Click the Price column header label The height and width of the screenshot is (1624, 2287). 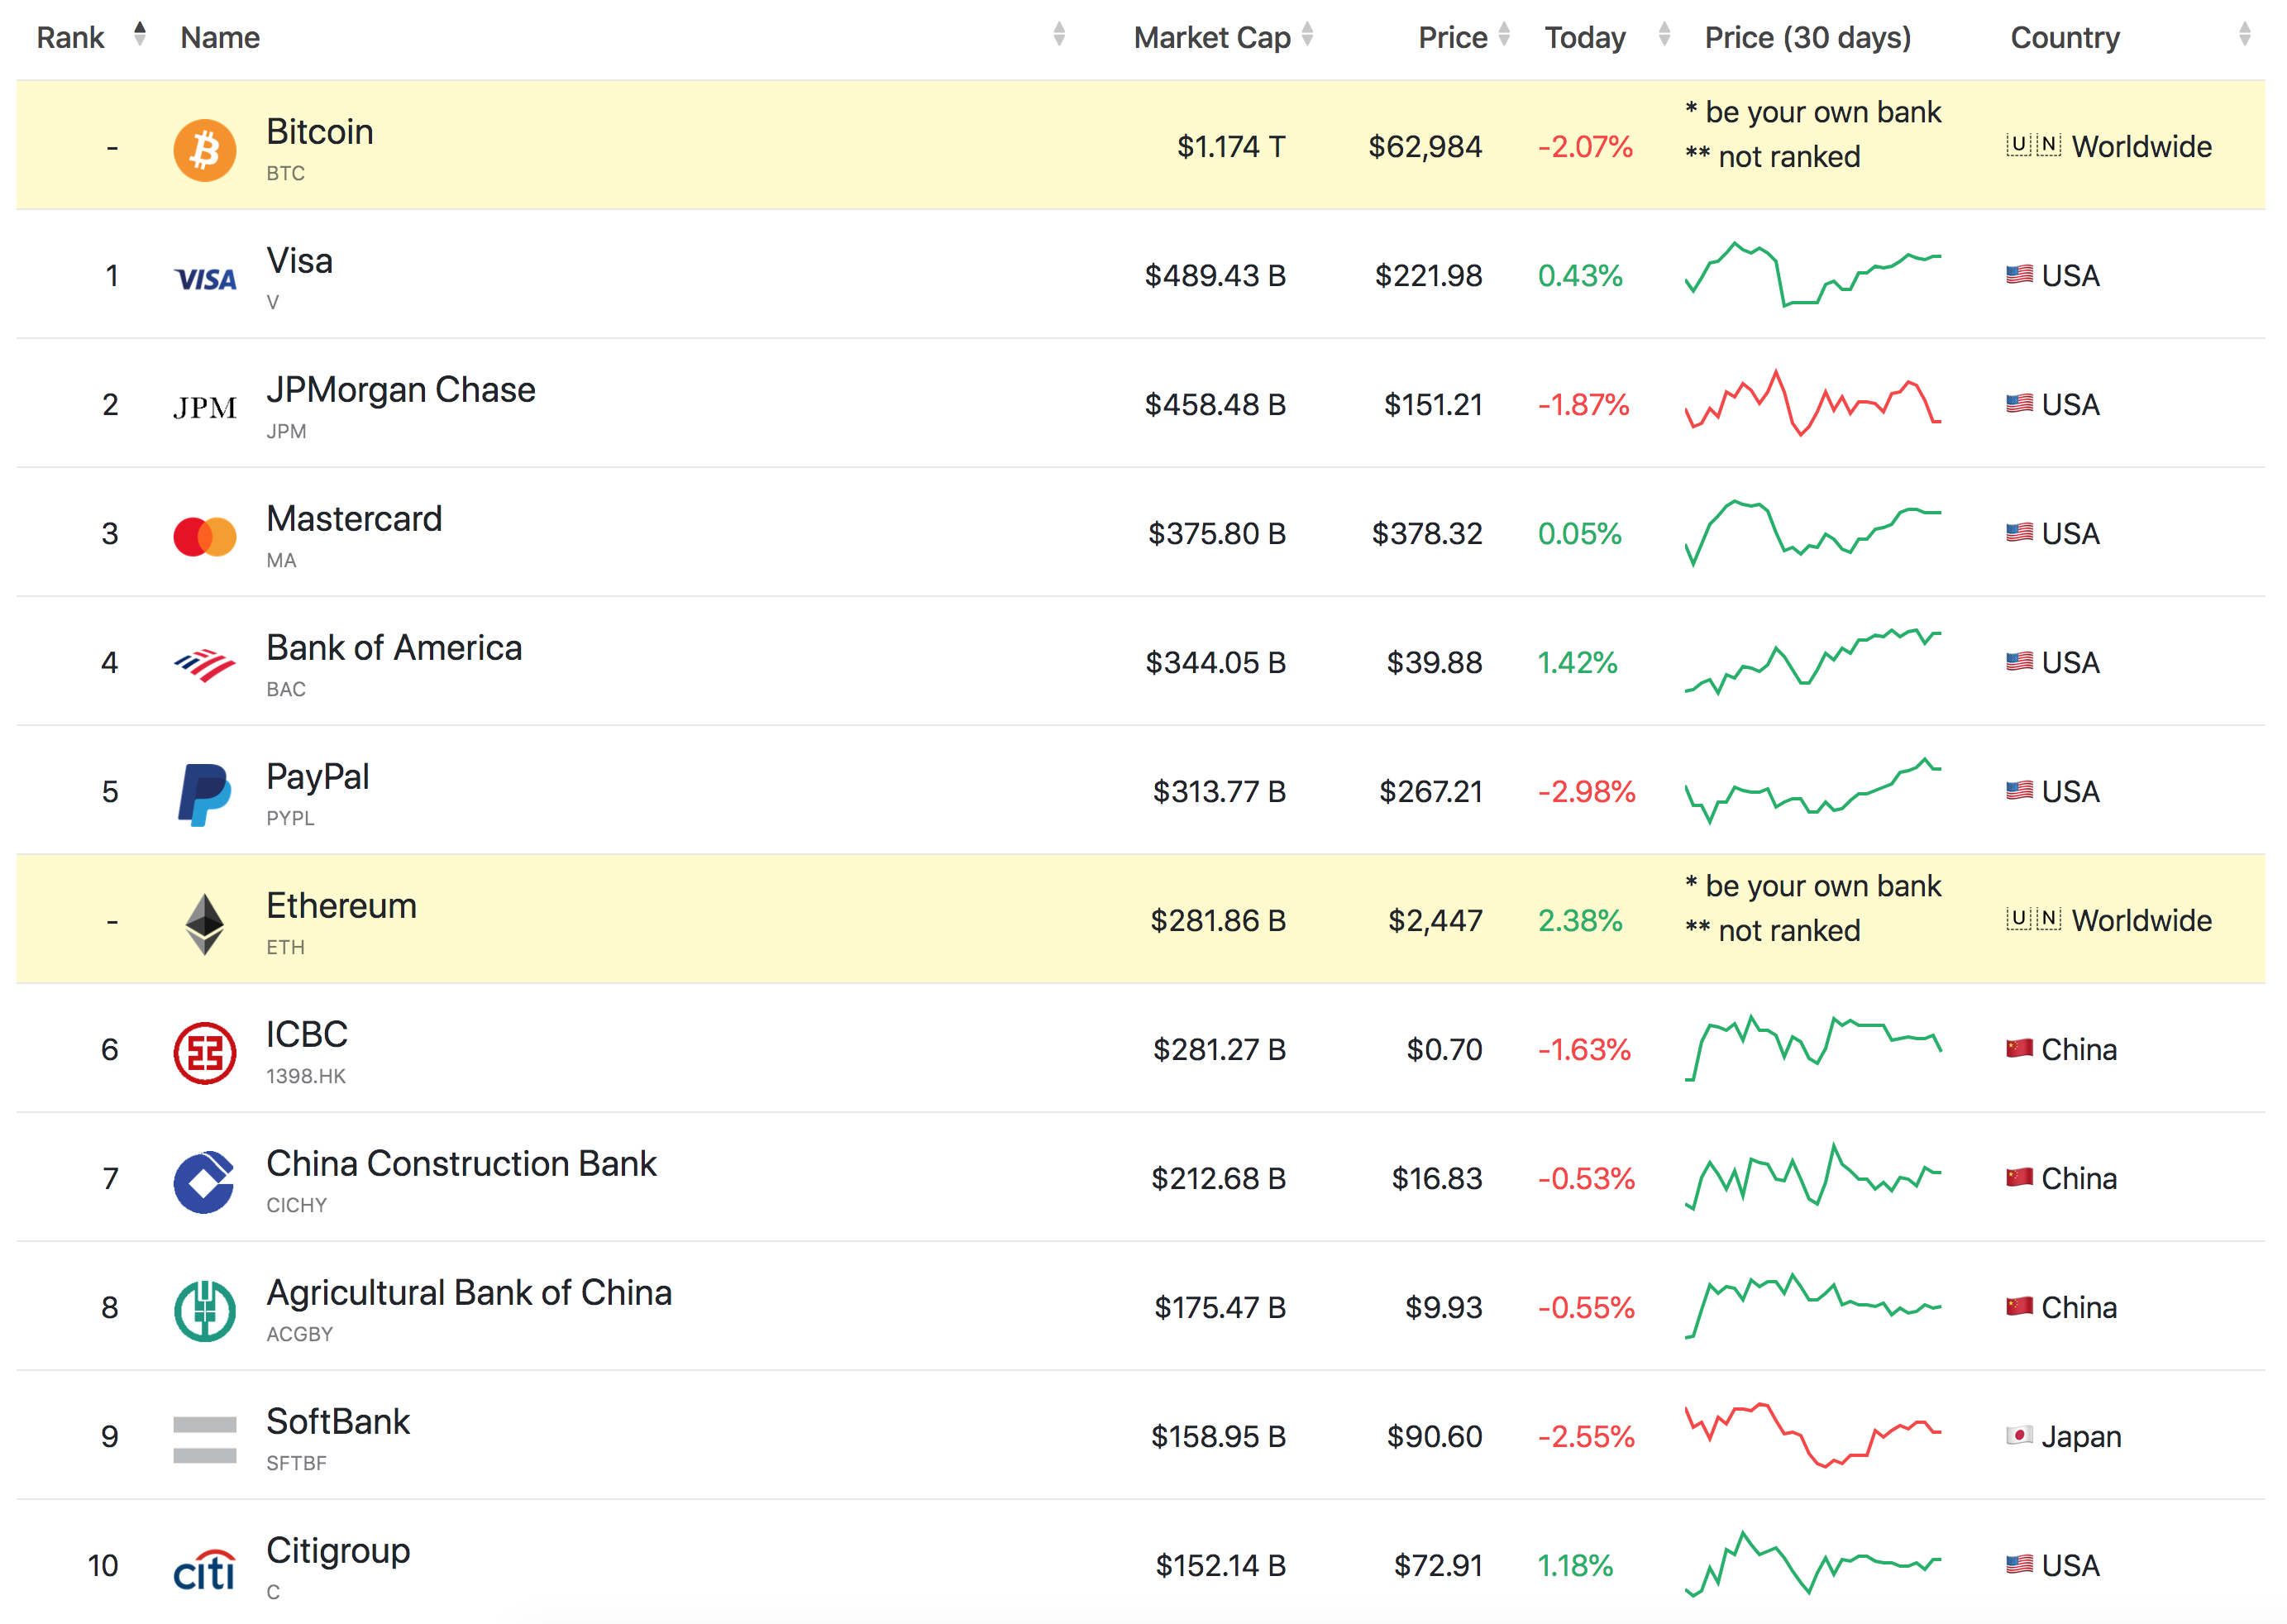[1453, 38]
